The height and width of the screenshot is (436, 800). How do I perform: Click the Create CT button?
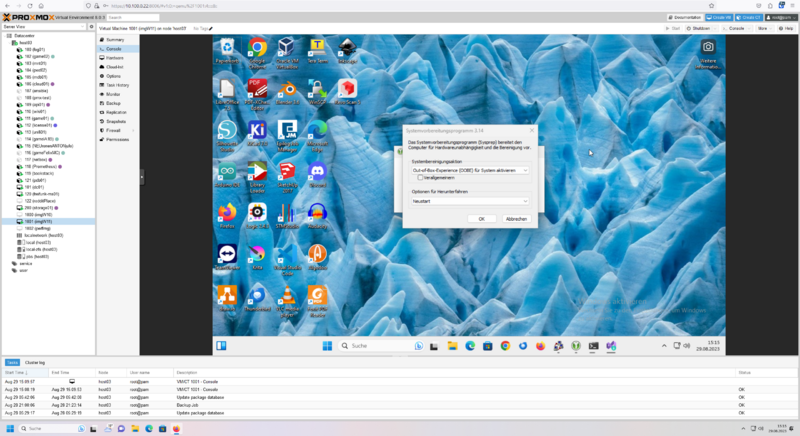click(749, 17)
